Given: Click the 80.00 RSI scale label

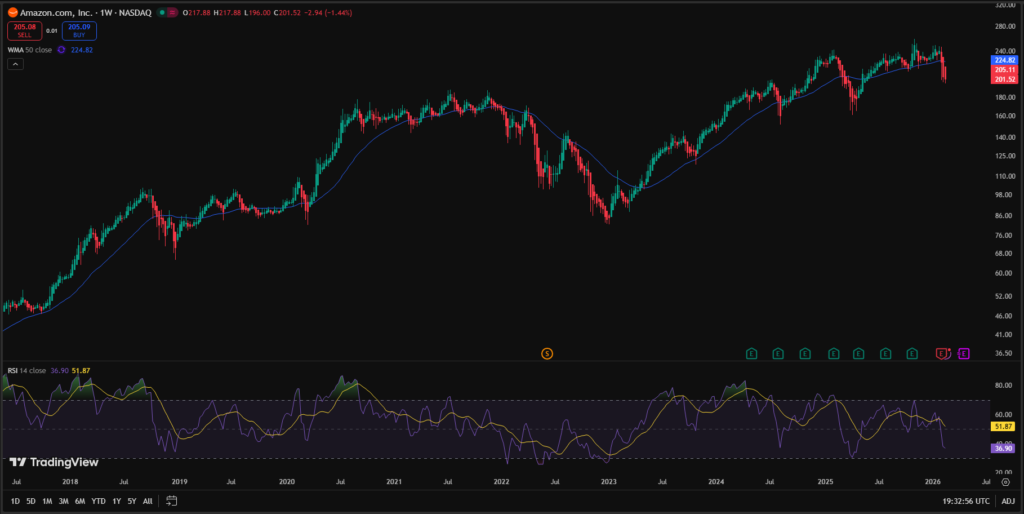Looking at the screenshot, I should (x=1004, y=385).
